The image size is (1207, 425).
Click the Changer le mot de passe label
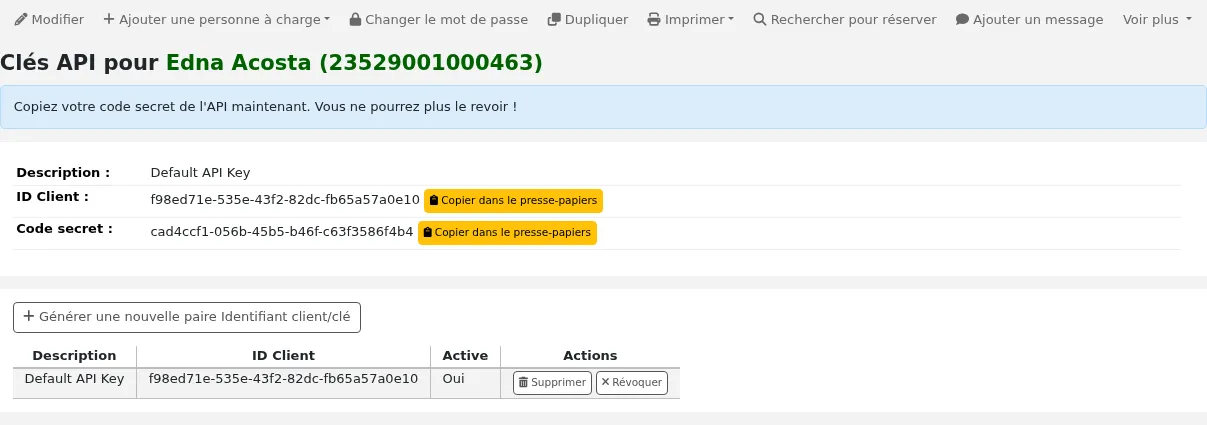[447, 19]
